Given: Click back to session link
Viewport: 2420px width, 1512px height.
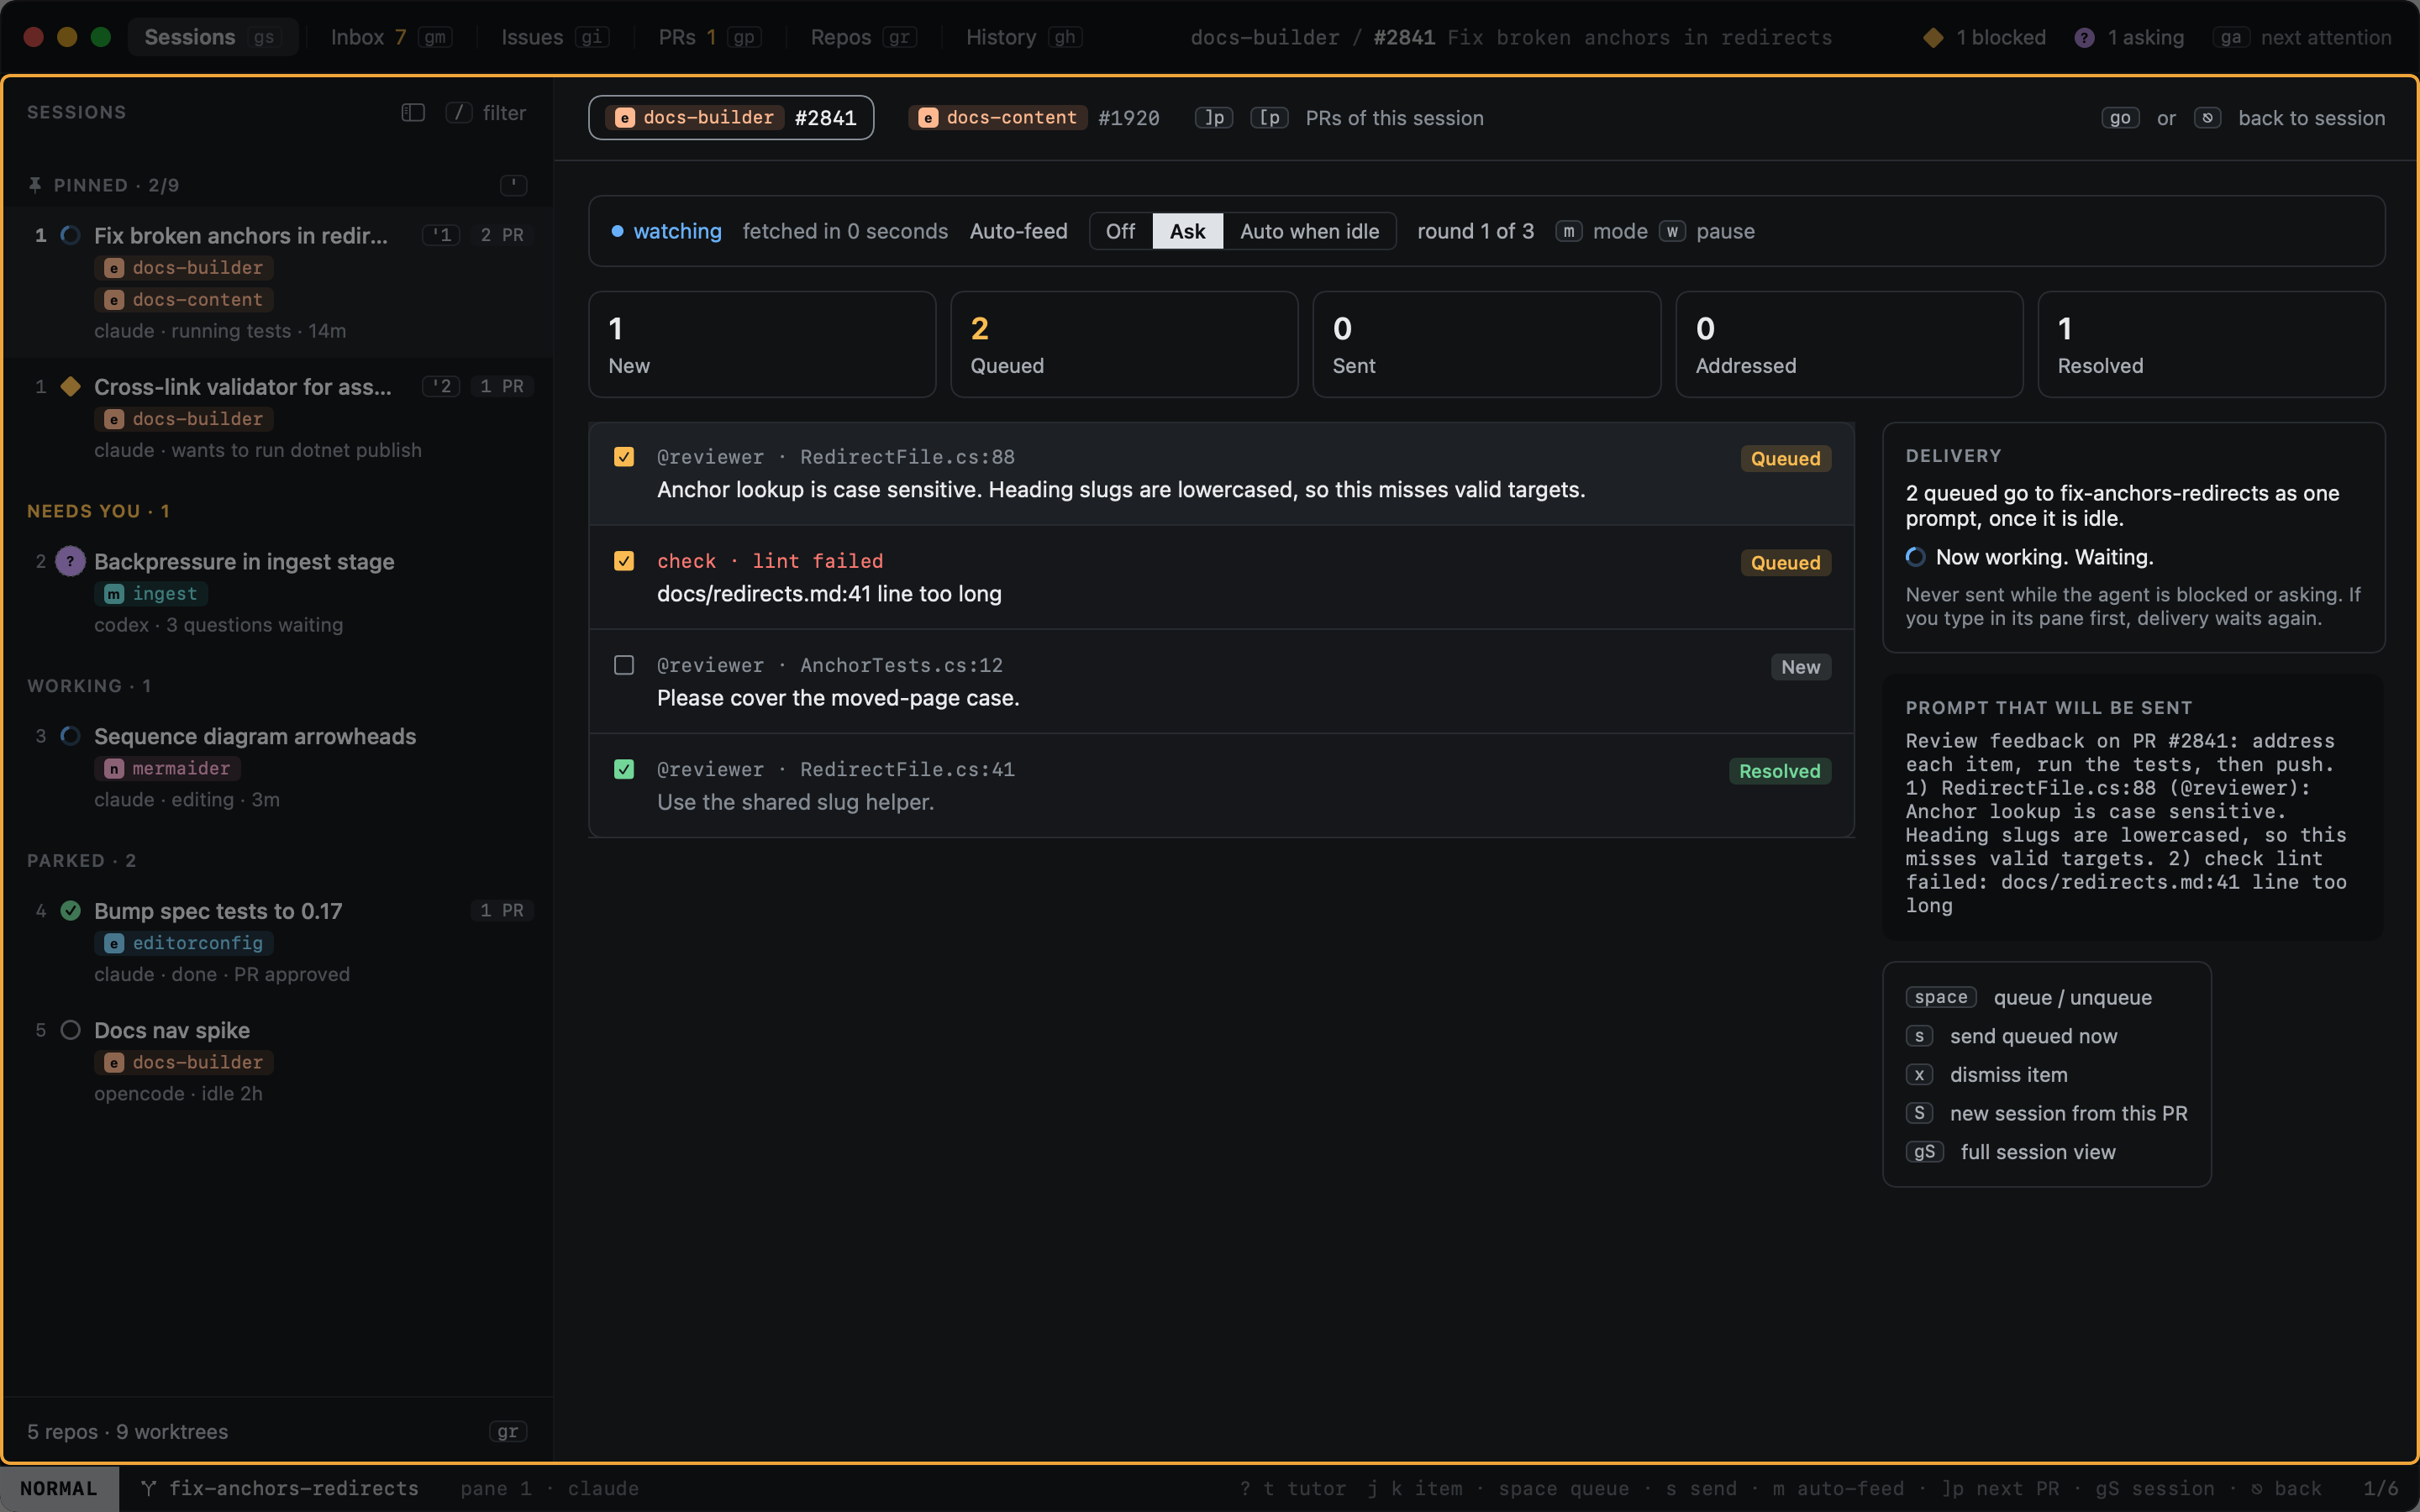Looking at the screenshot, I should (x=2311, y=118).
